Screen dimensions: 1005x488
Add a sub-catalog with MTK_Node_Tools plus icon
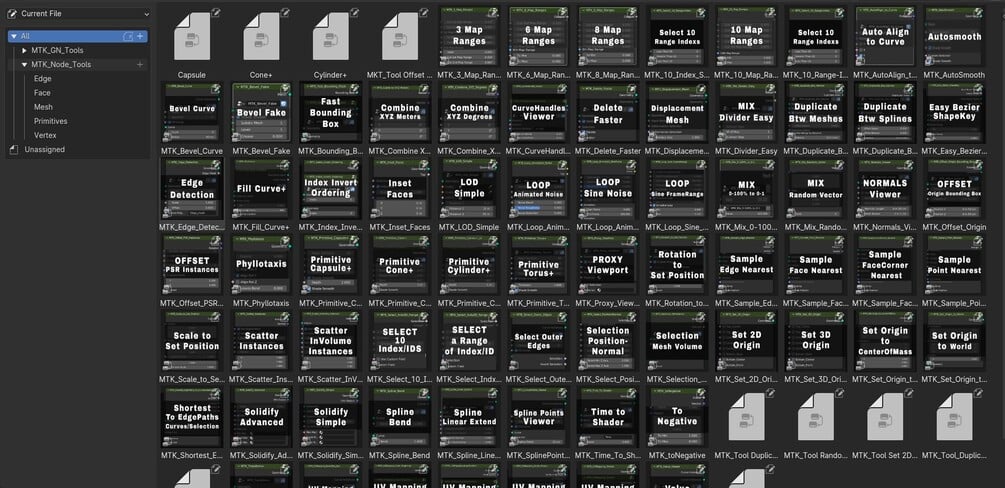(x=140, y=65)
